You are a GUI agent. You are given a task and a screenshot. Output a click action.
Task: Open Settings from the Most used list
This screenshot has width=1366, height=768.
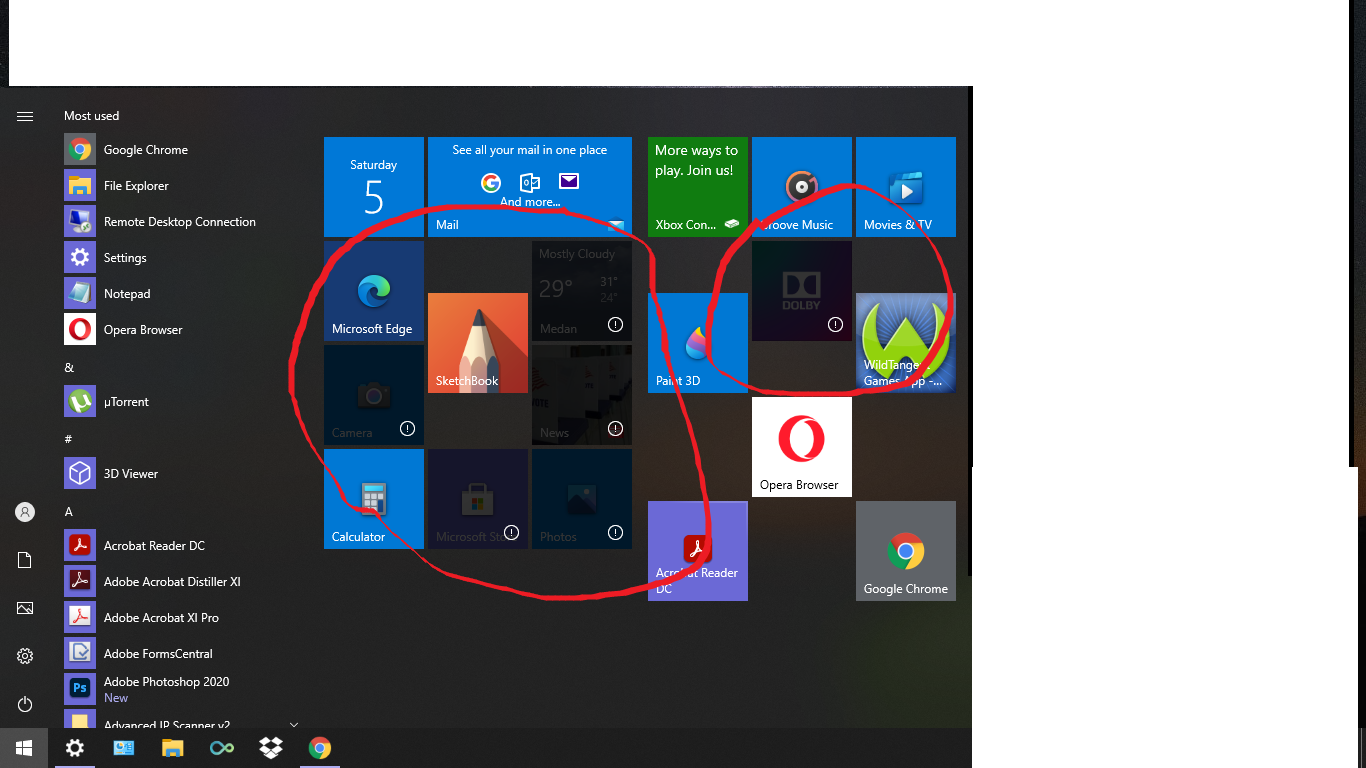pos(180,258)
